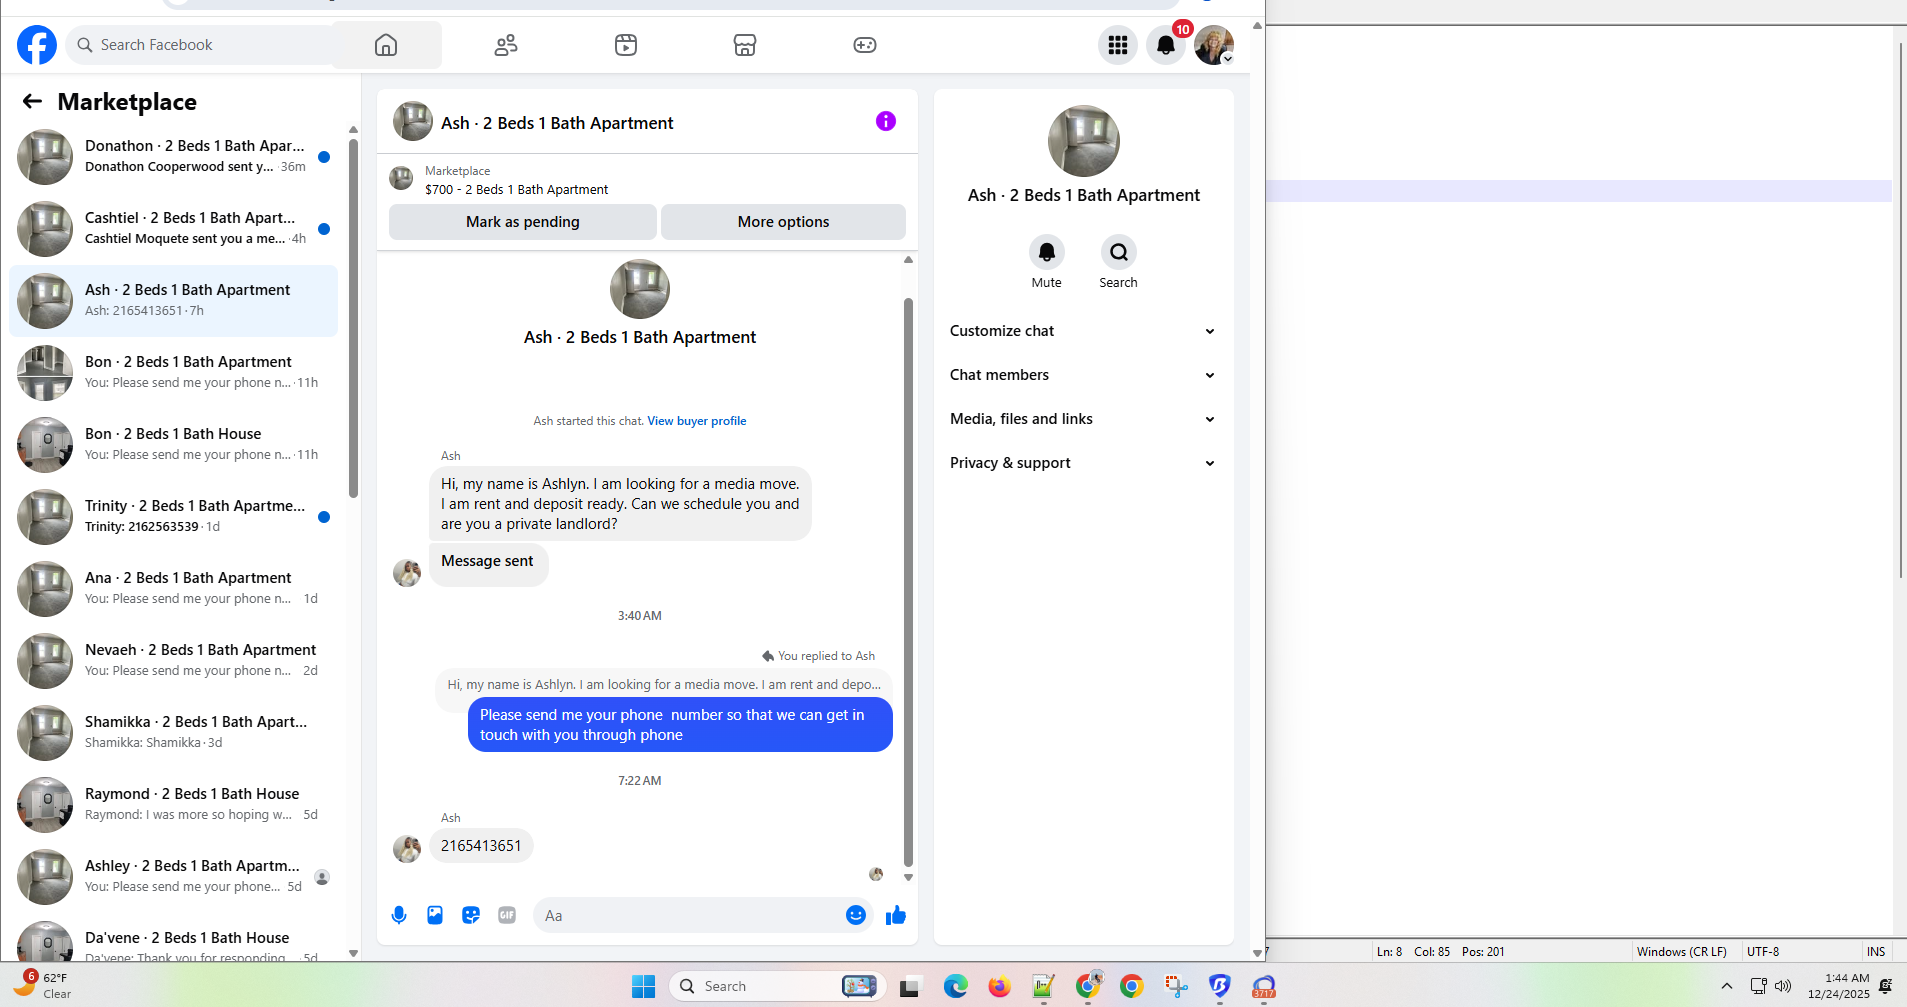
Task: Click the quoted reply preview 'Hi, my name is Ashlyn'
Action: tap(664, 685)
